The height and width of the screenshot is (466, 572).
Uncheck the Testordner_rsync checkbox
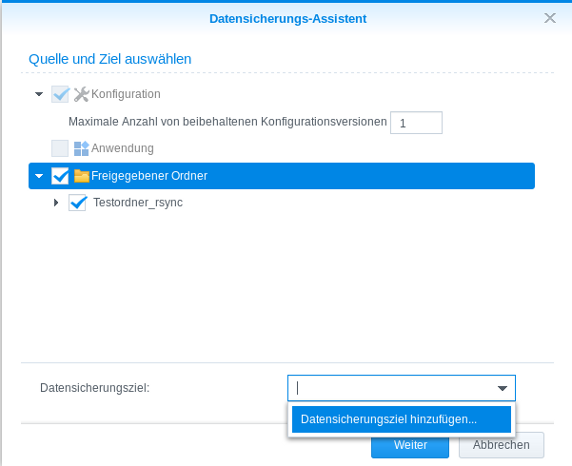pyautogui.click(x=77, y=203)
